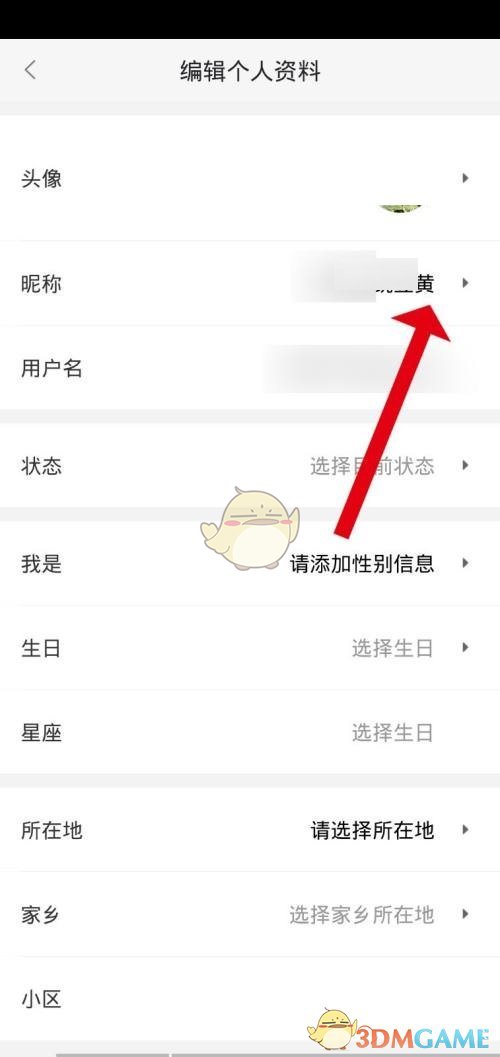Open the 小区 row

pyautogui.click(x=250, y=999)
